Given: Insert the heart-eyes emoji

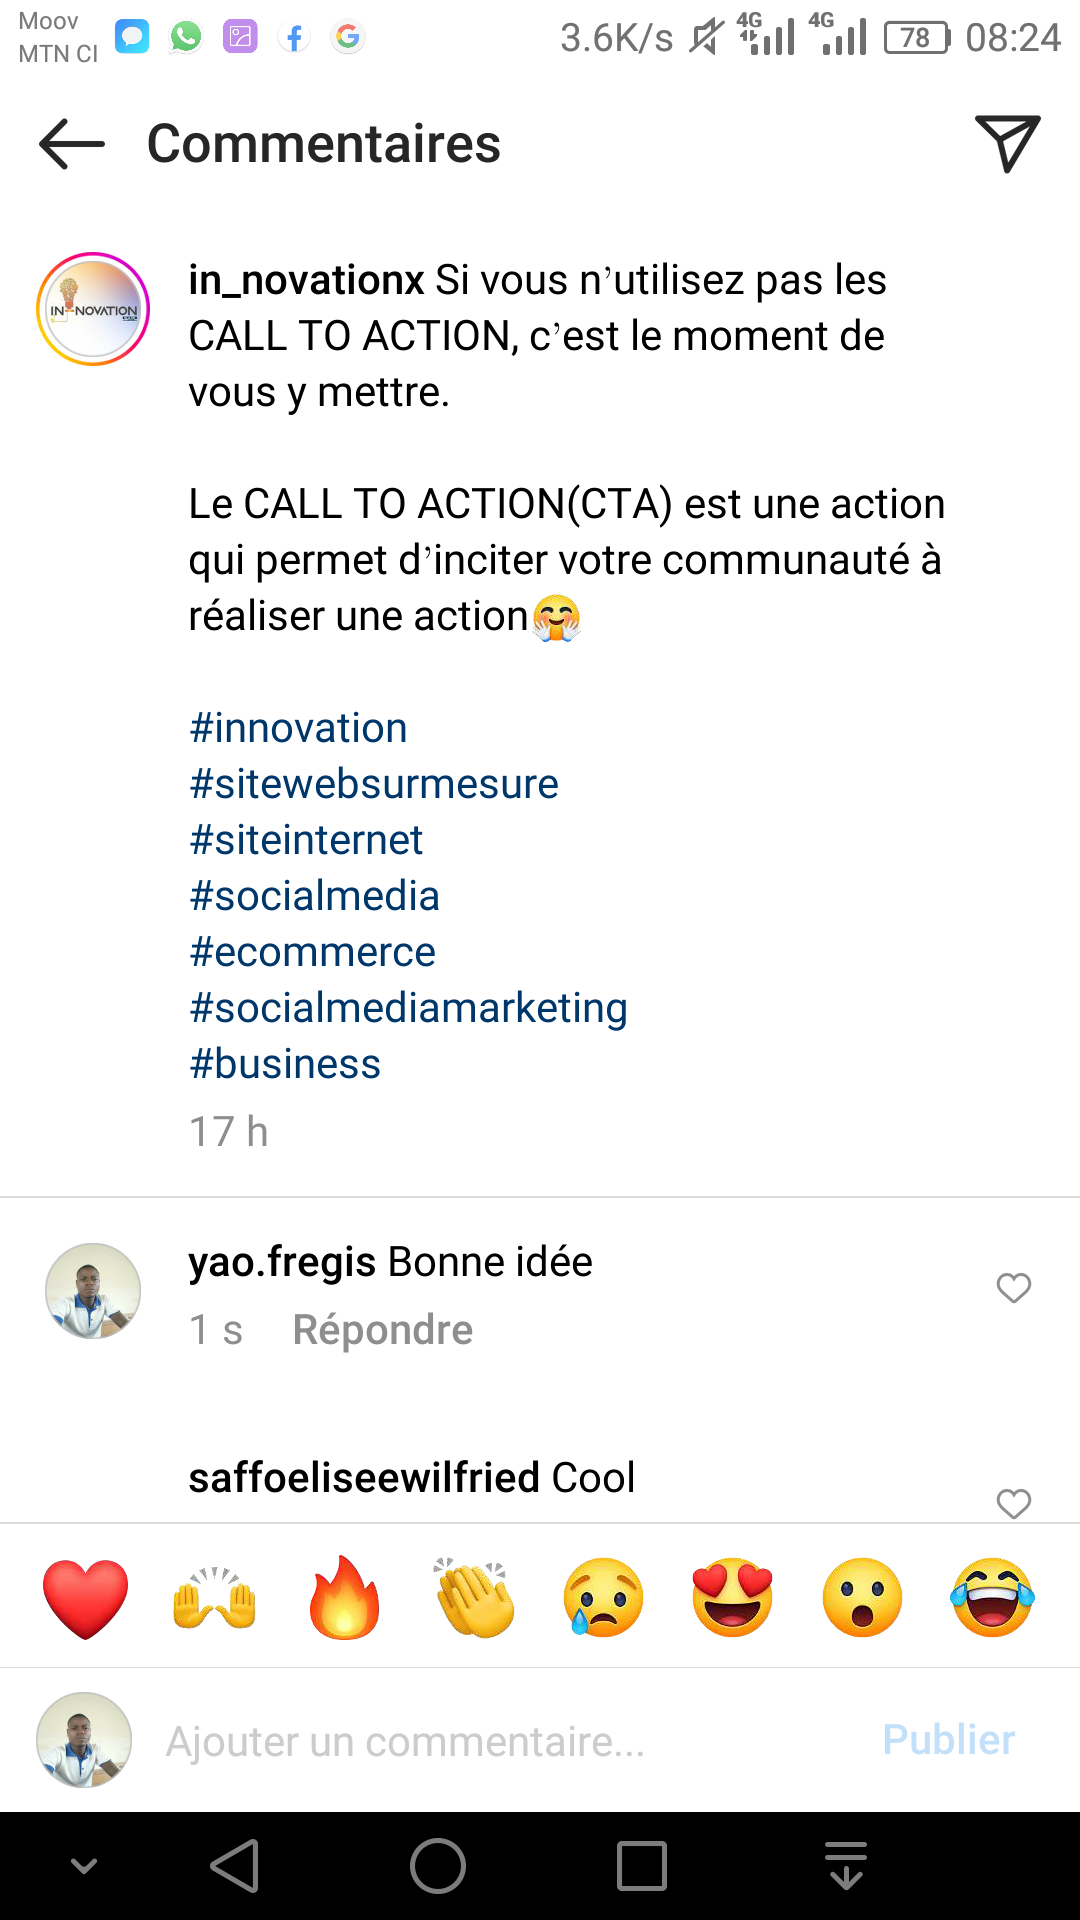Looking at the screenshot, I should 732,1598.
